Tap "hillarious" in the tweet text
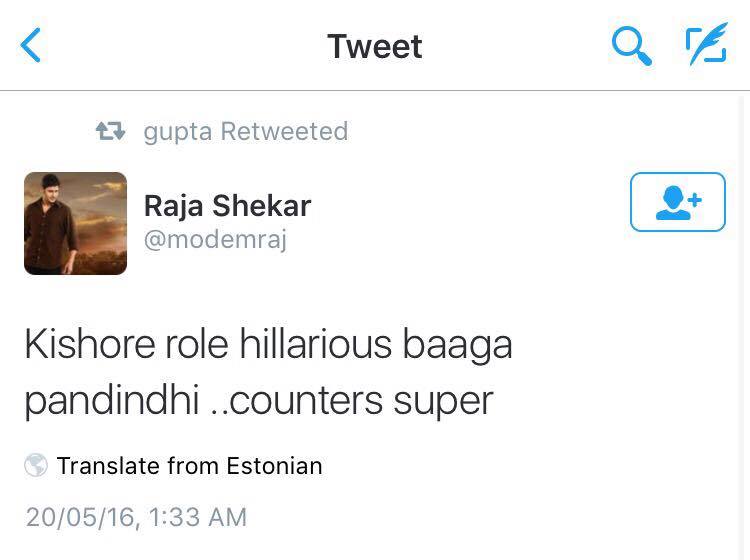 click(x=315, y=345)
